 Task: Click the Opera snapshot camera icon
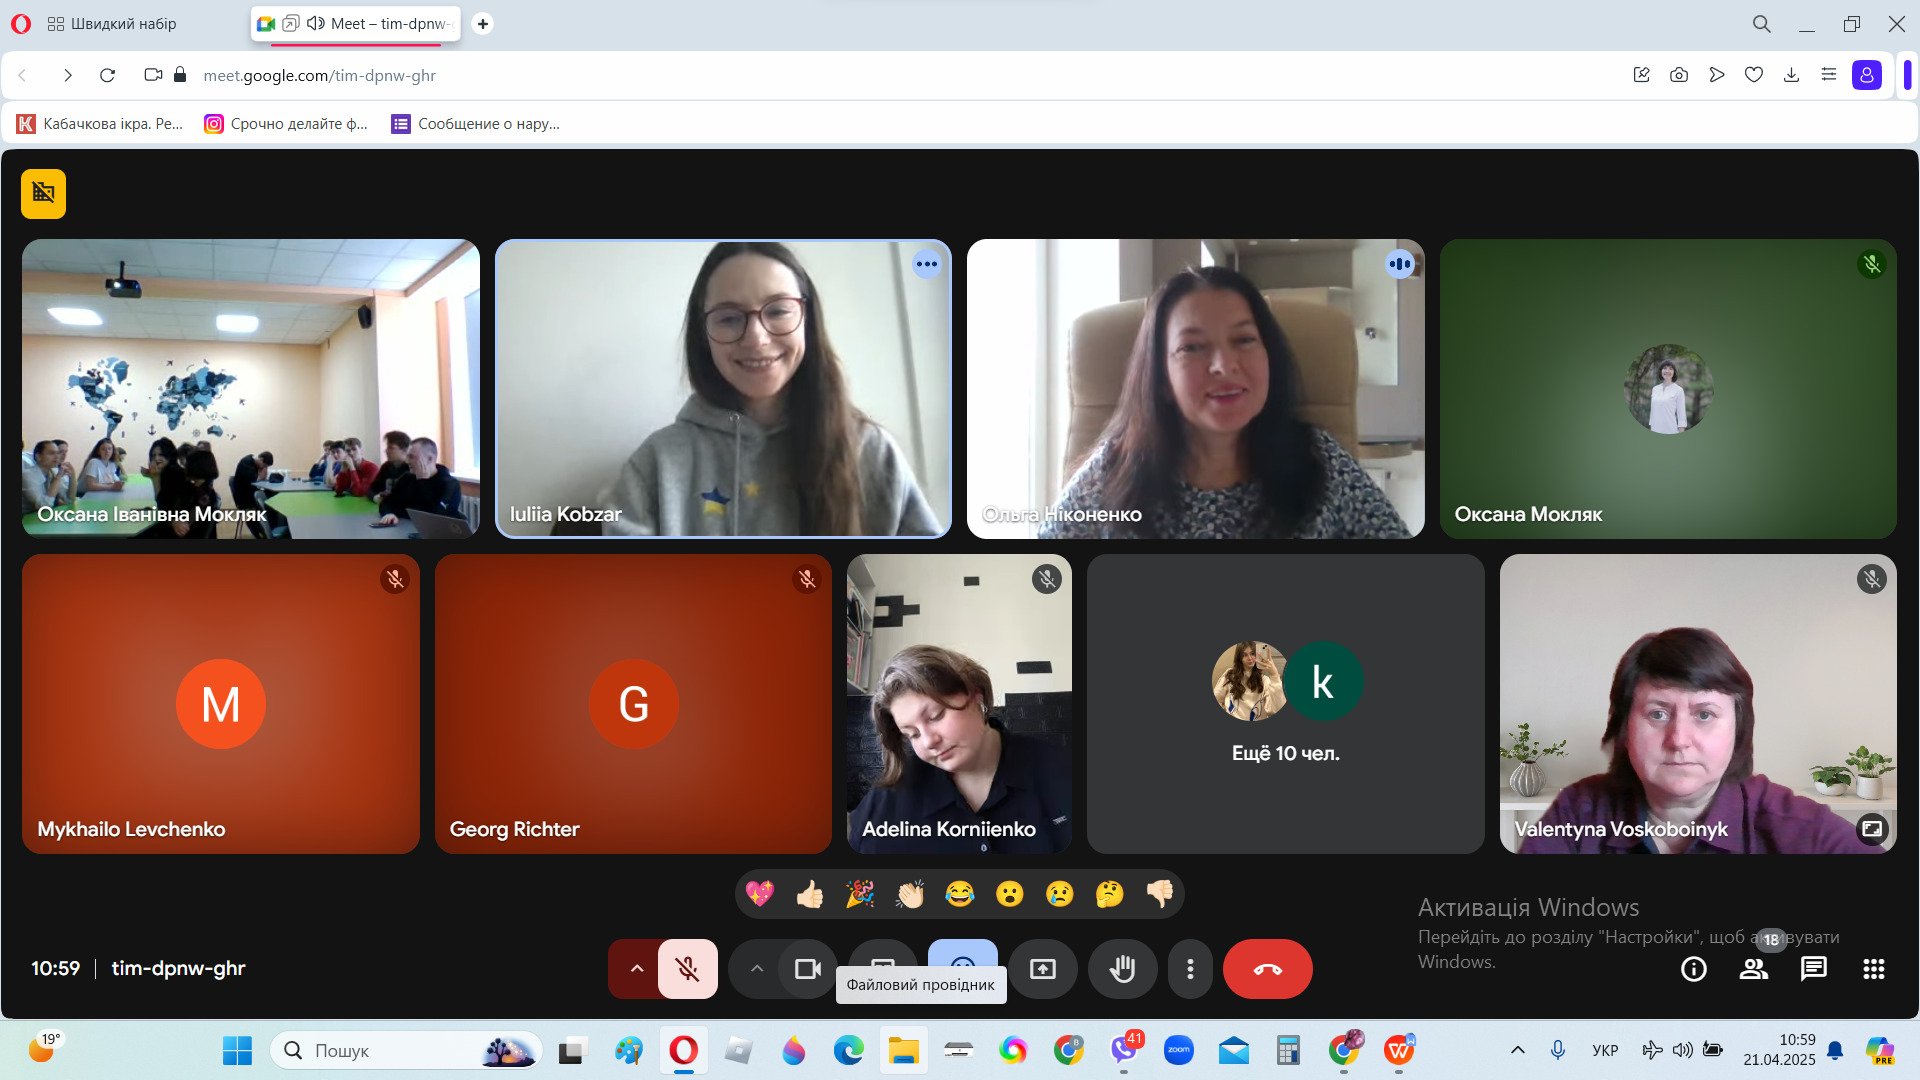(x=1679, y=75)
